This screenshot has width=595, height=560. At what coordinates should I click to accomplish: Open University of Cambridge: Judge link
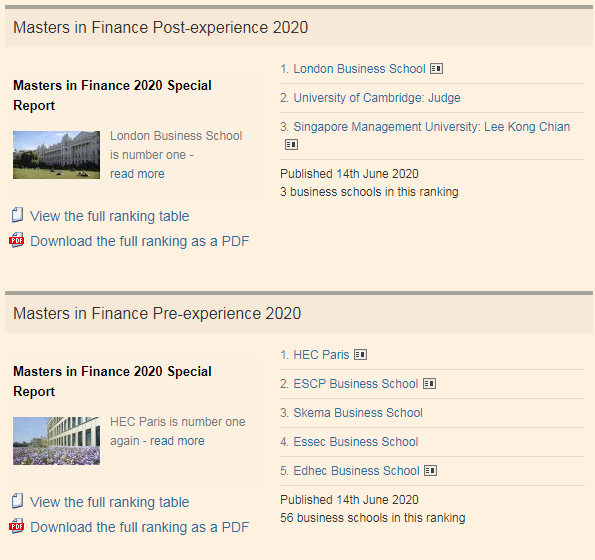(377, 98)
